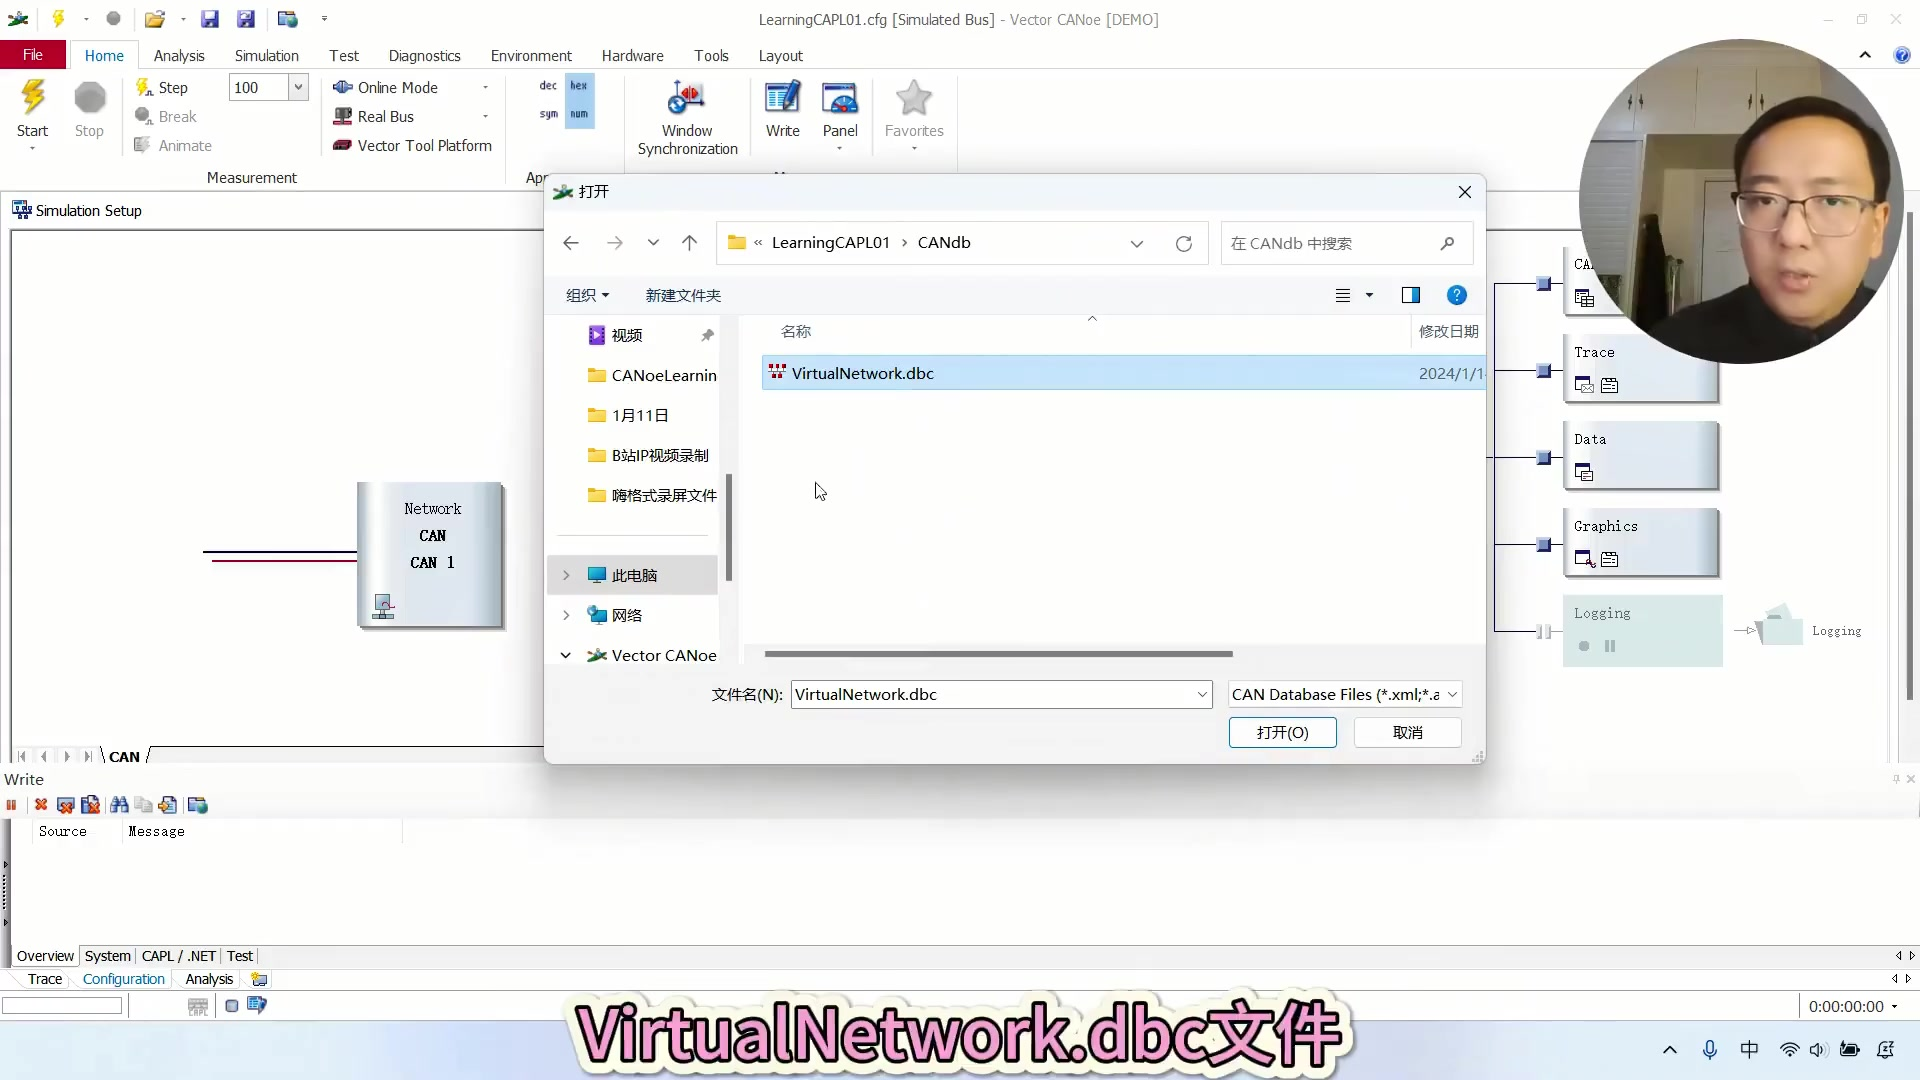Select VirtualNetwork.dbc in file list

(x=1123, y=373)
